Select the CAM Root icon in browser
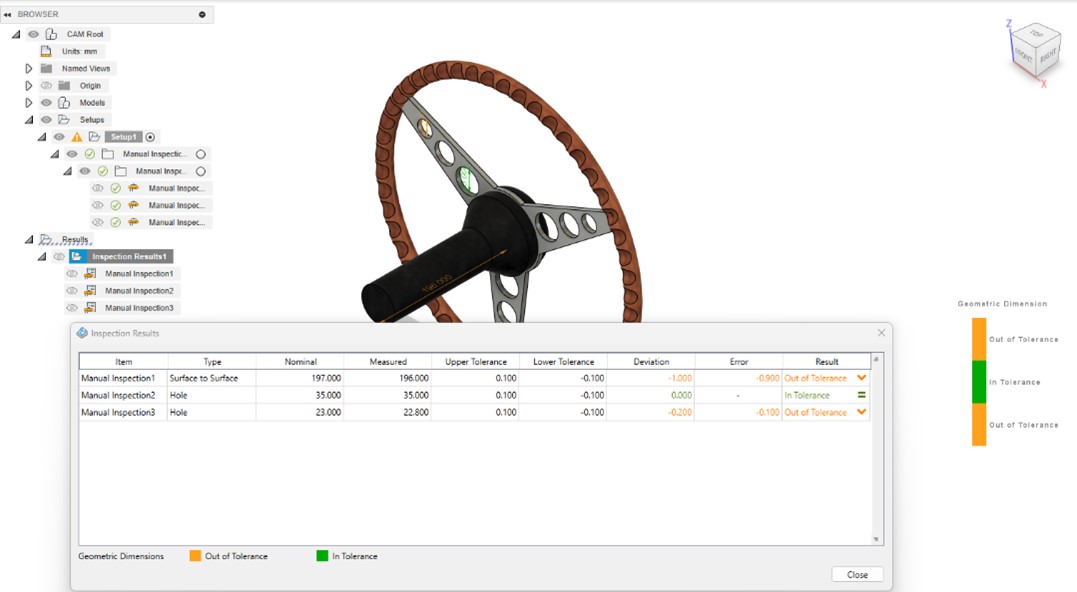Image resolution: width=1077 pixels, height=592 pixels. coord(51,33)
